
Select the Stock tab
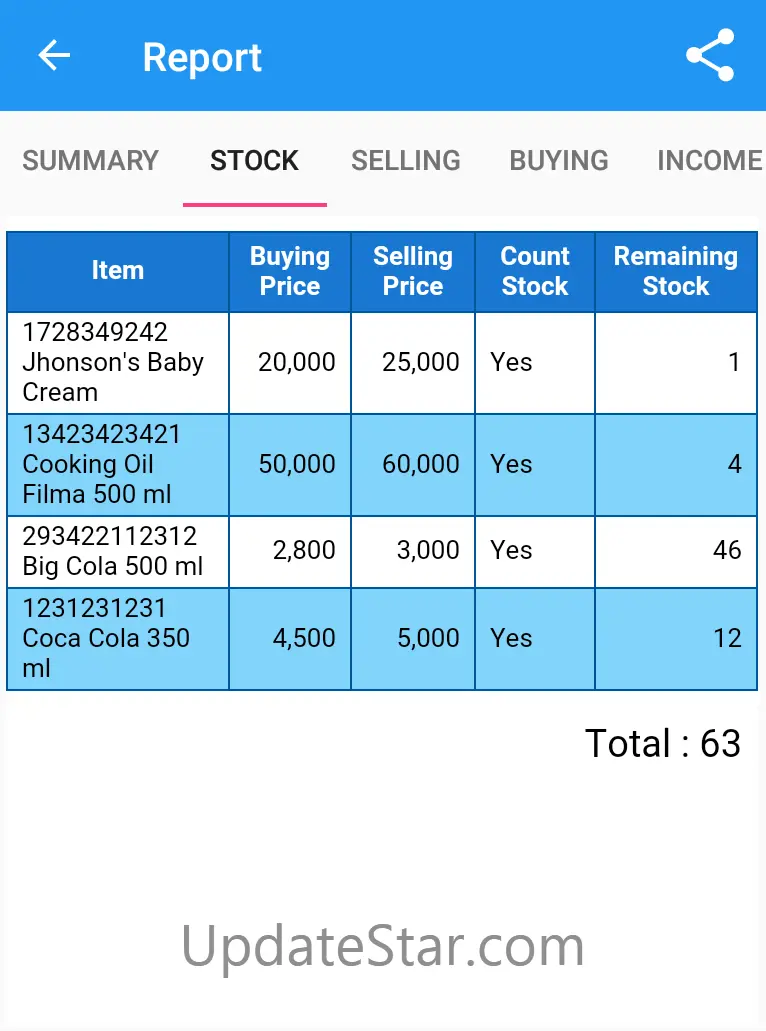[x=254, y=161]
